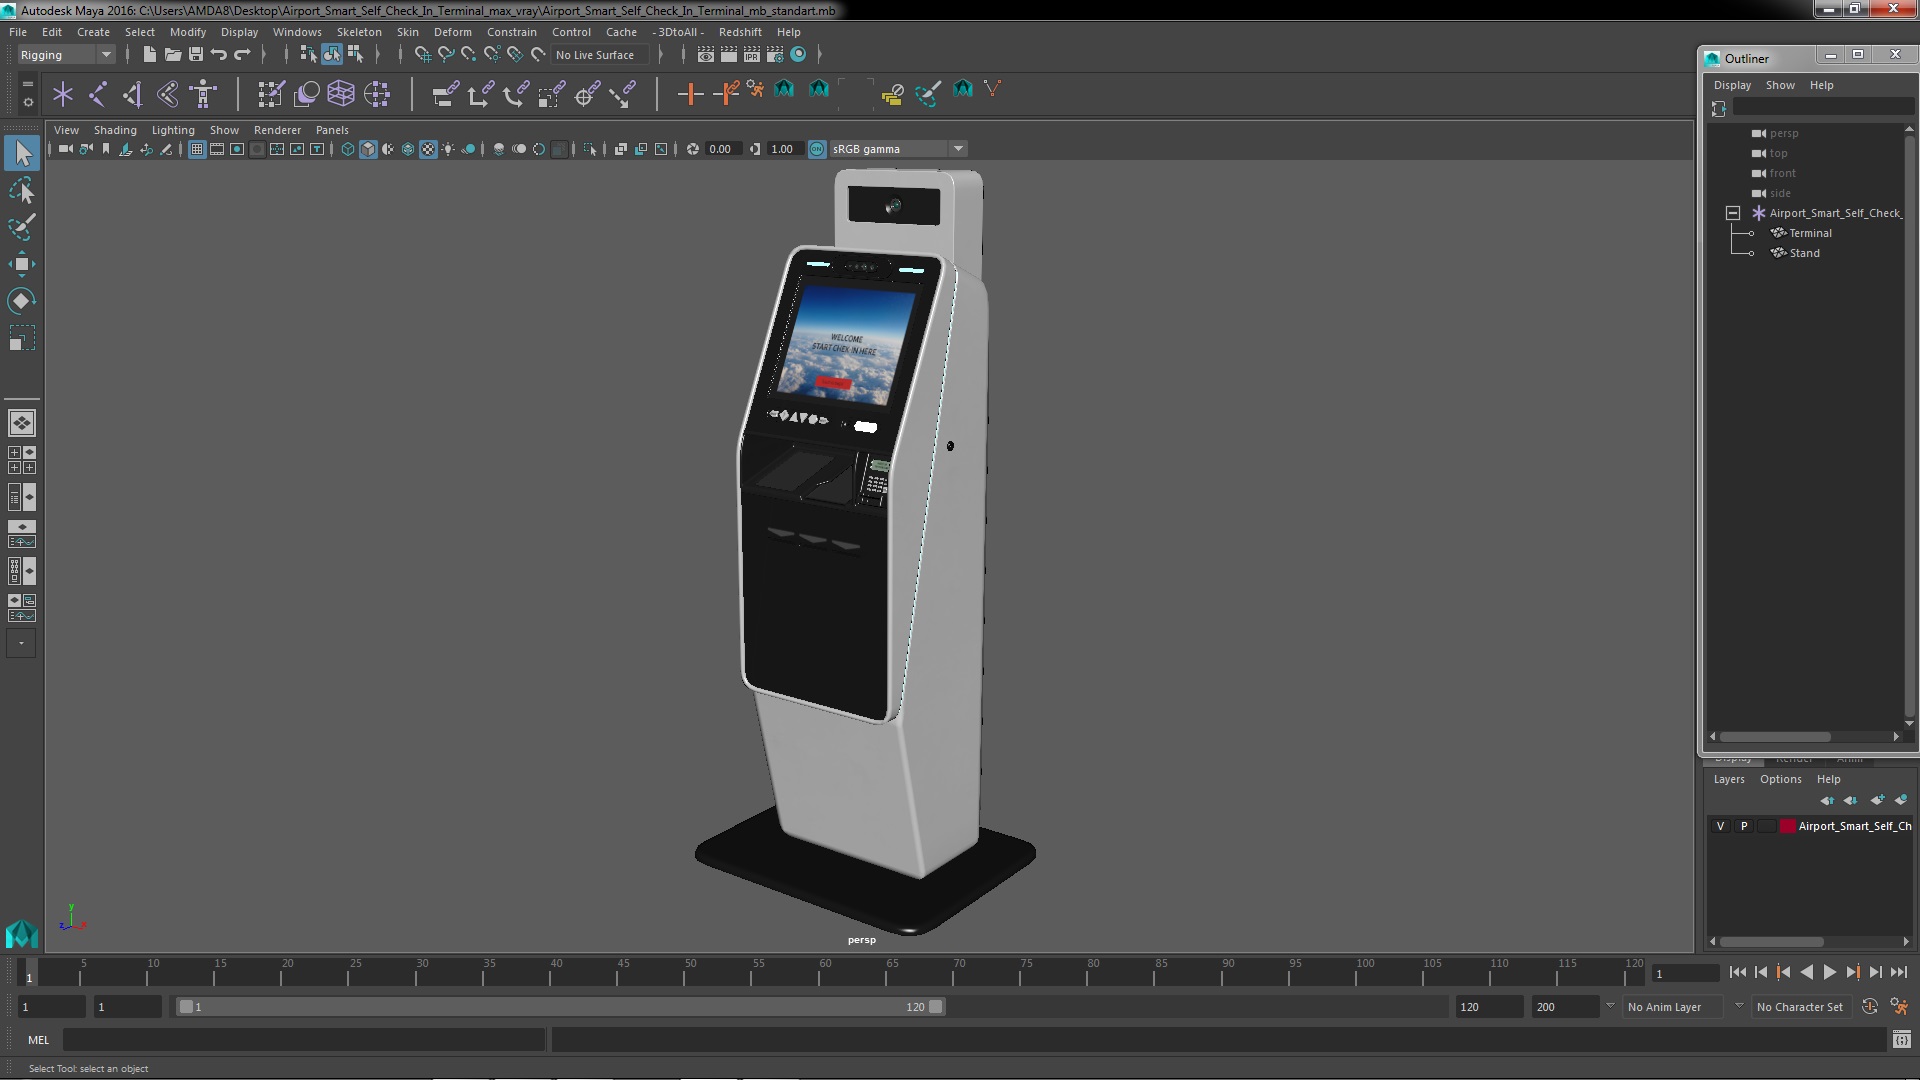The image size is (1920, 1080).
Task: Pick the Rotate tool in toolbox
Action: click(22, 301)
